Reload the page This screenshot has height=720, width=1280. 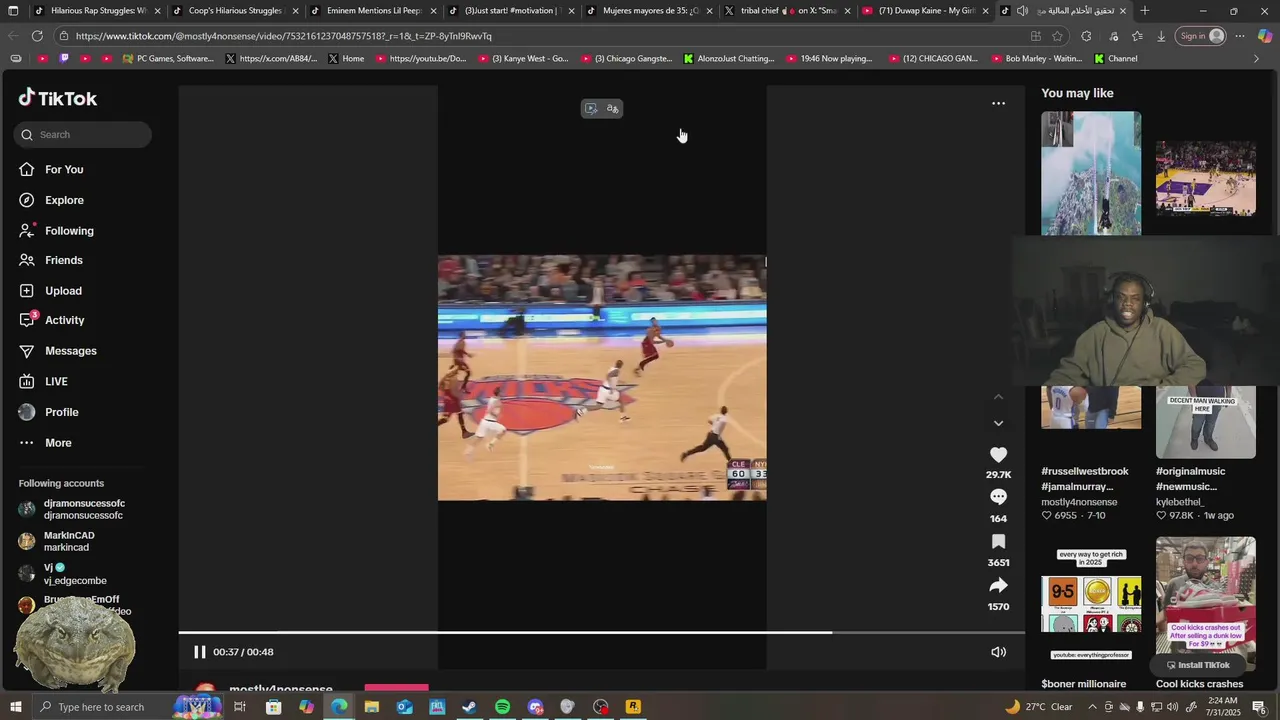(x=37, y=36)
